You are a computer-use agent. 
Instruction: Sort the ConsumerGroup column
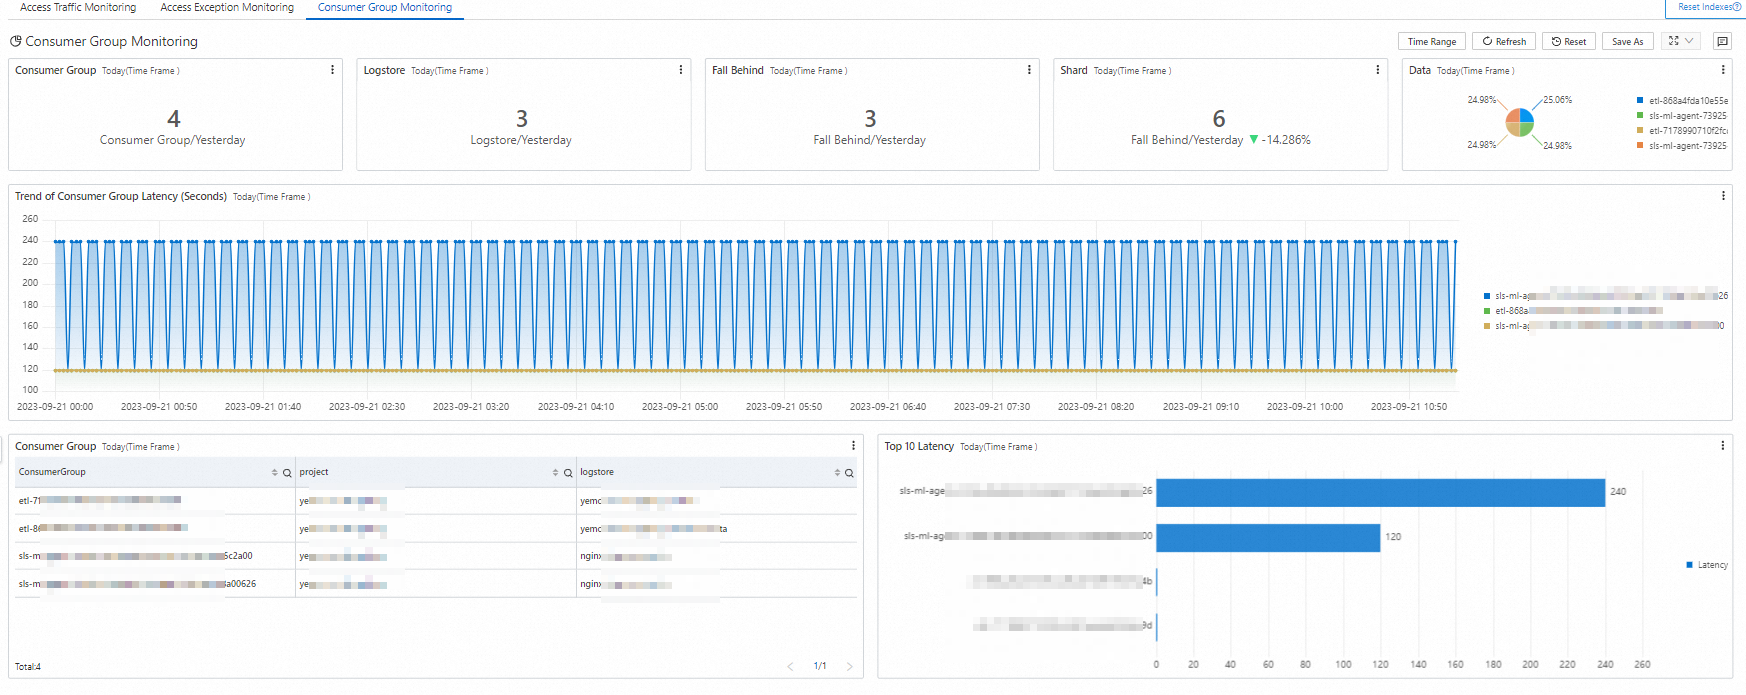(275, 473)
